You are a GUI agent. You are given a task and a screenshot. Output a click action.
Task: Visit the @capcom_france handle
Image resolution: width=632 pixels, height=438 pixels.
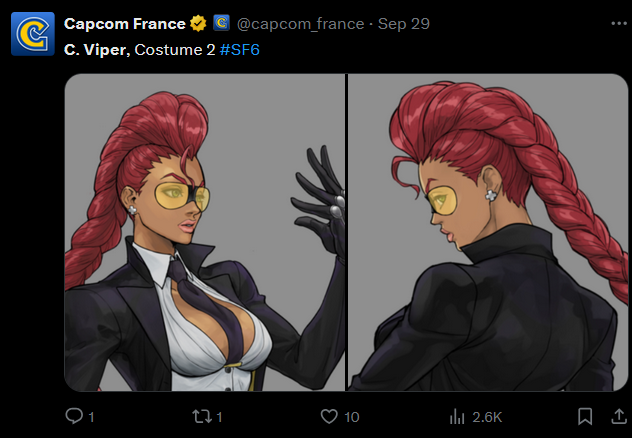coord(301,24)
